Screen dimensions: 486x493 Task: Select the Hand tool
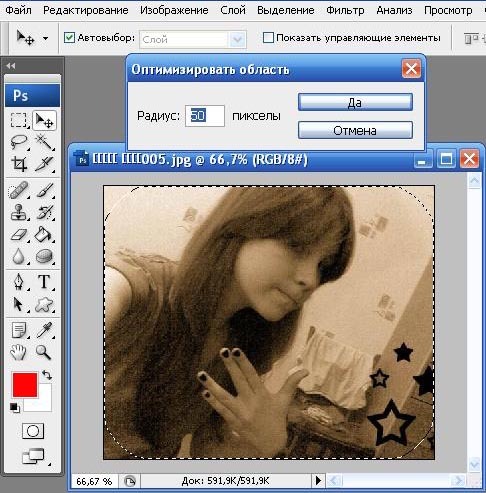[x=19, y=352]
